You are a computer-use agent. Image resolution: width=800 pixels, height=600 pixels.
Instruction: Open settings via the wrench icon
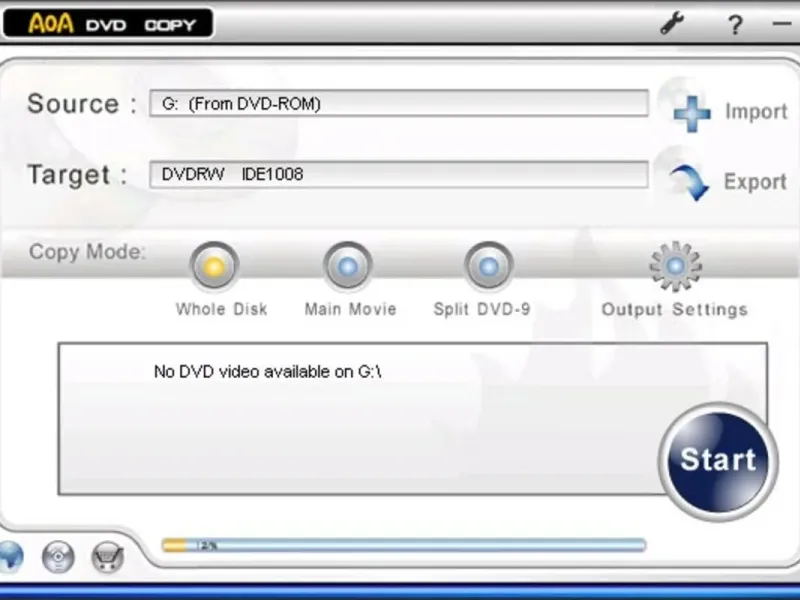pos(672,23)
